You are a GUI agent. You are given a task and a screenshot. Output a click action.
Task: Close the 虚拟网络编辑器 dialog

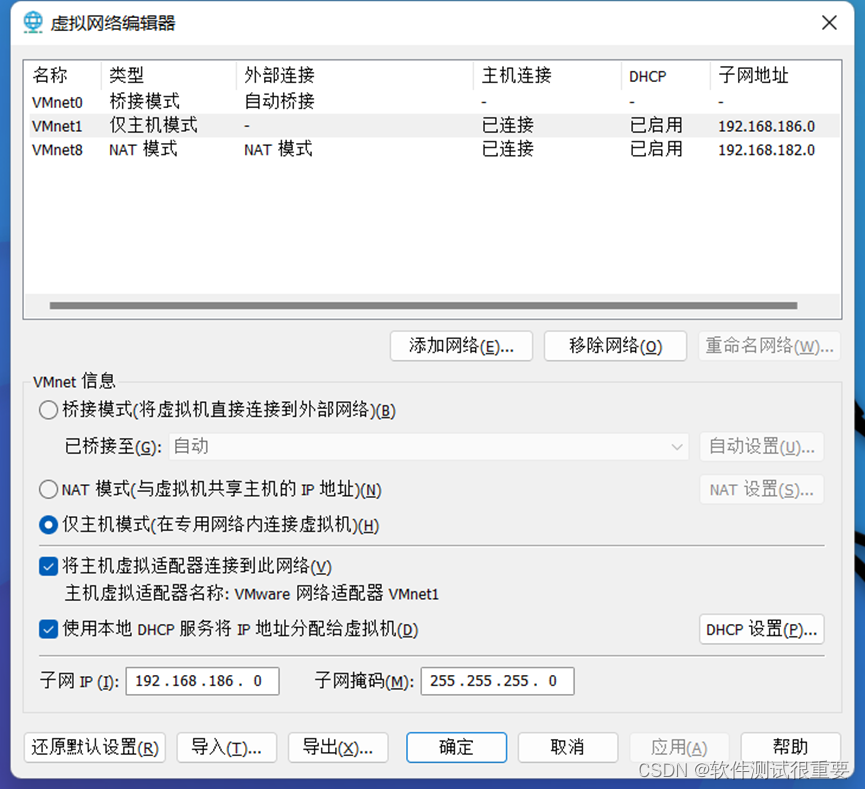point(829,23)
